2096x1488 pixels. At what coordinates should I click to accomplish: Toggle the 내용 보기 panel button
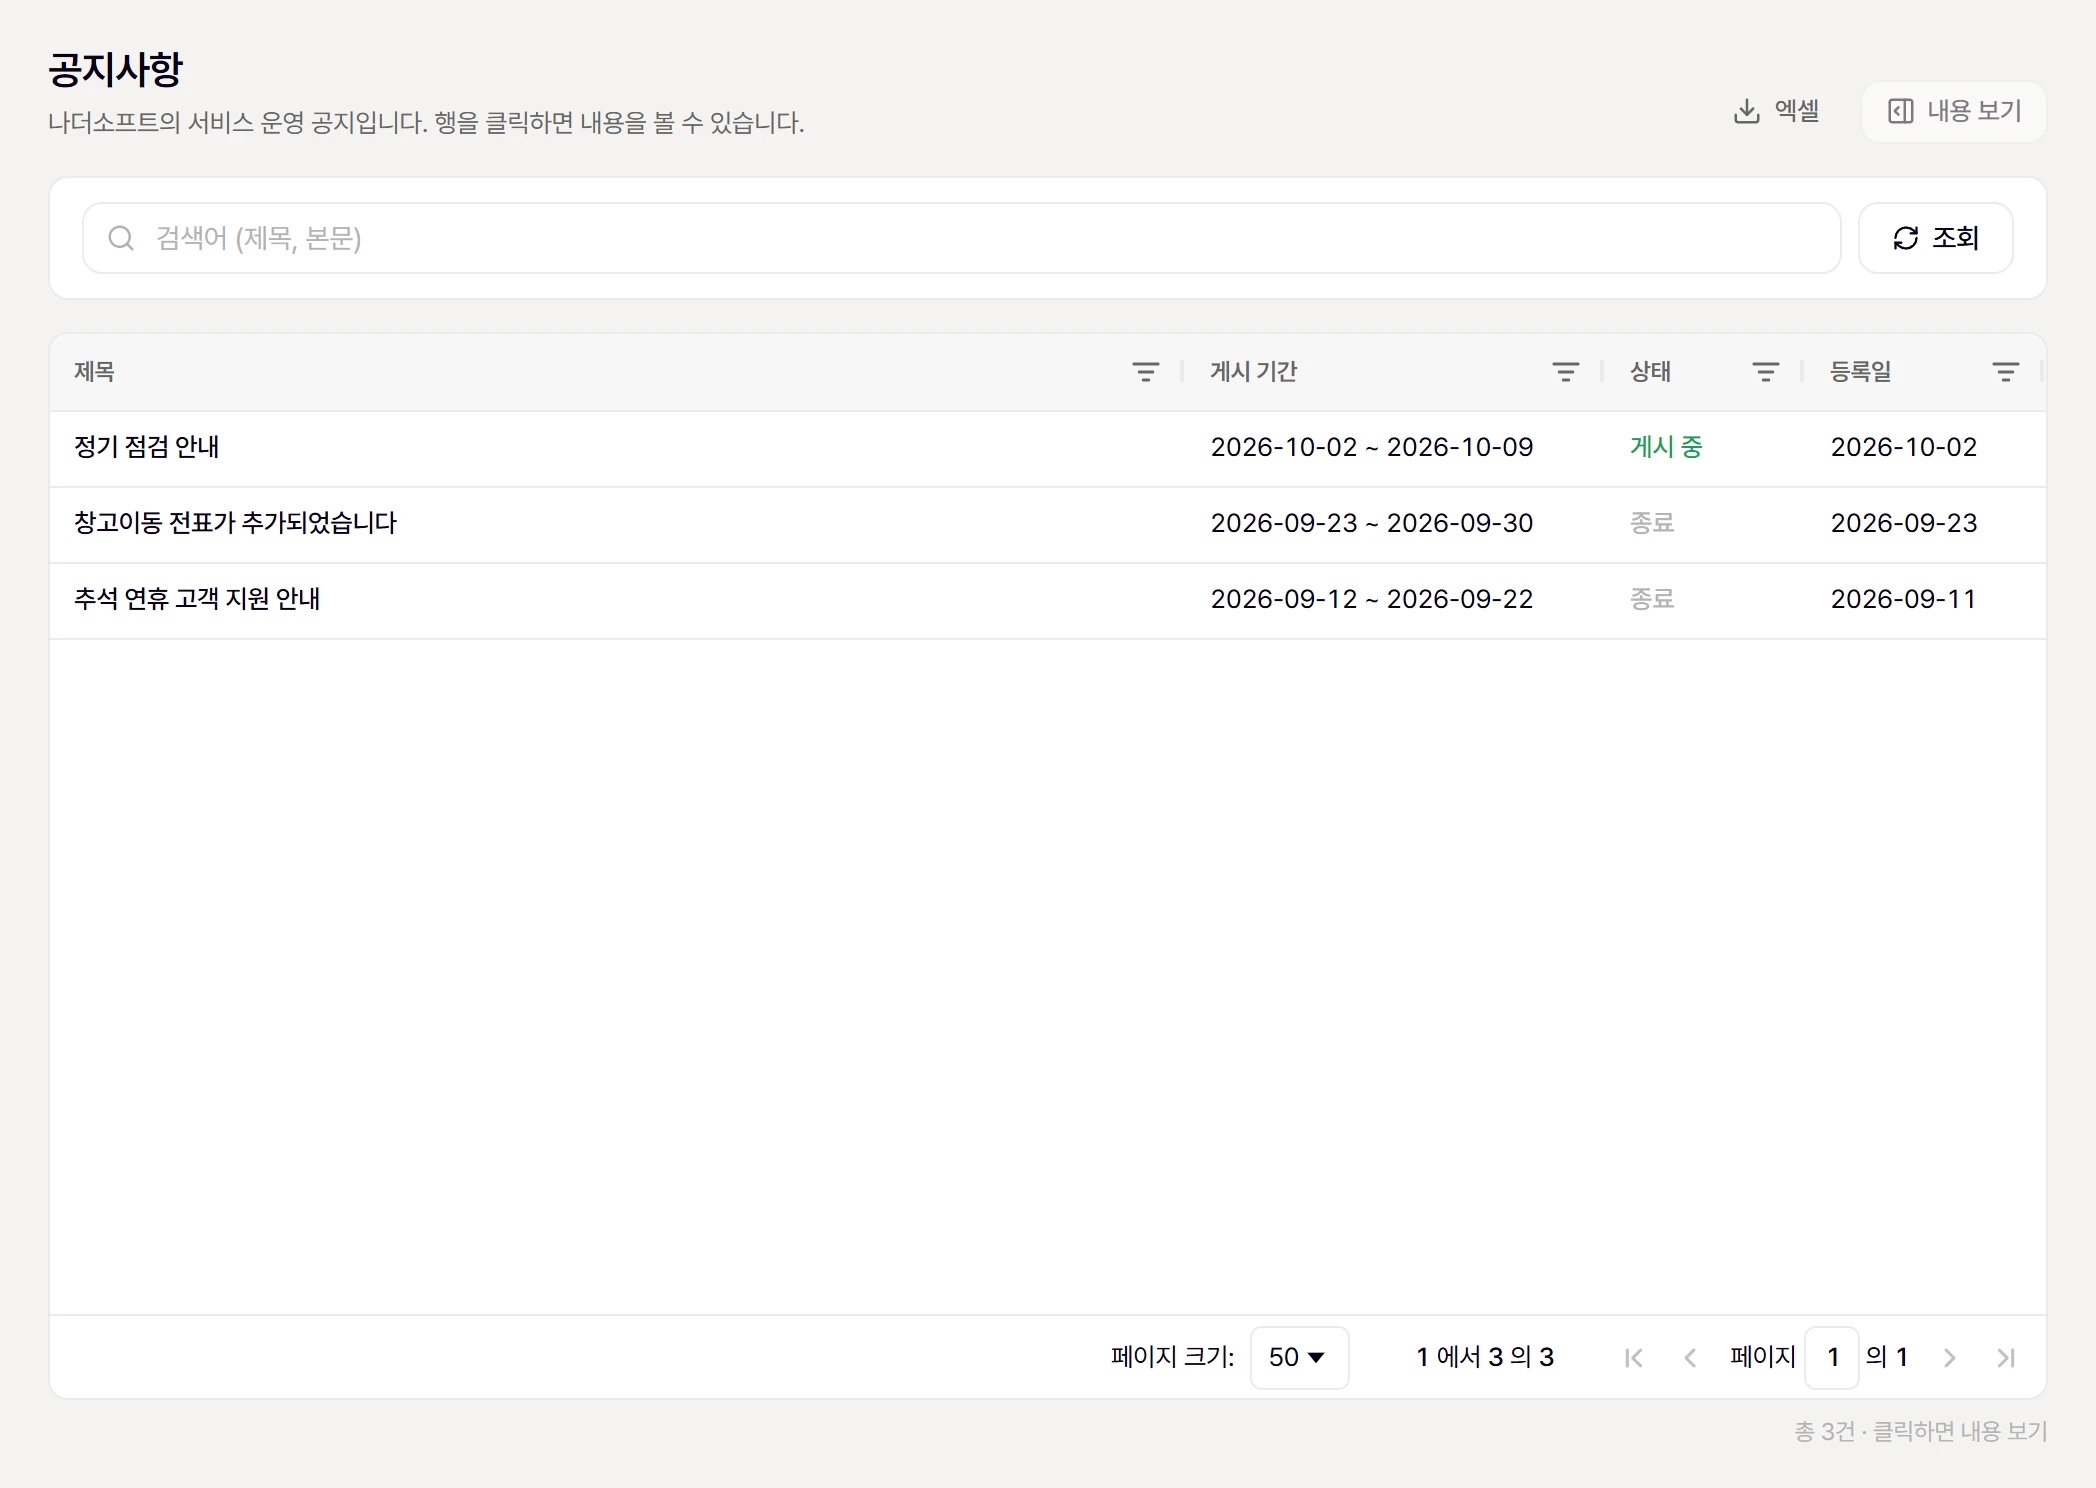(1954, 111)
